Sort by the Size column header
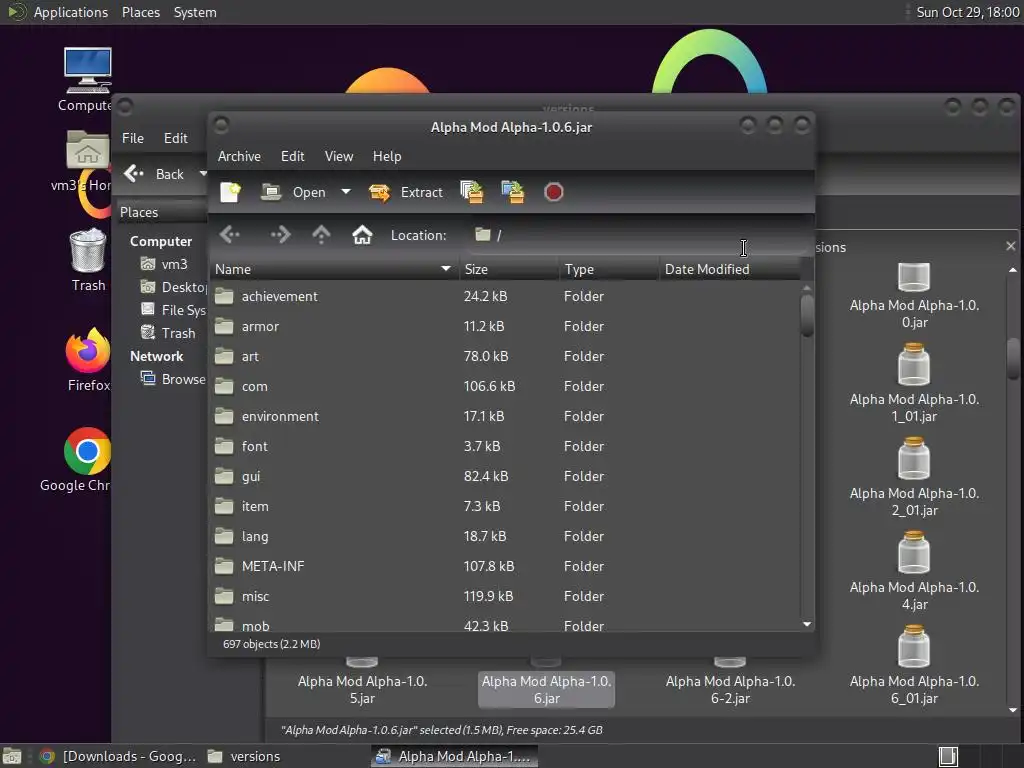1024x768 pixels. 508,269
